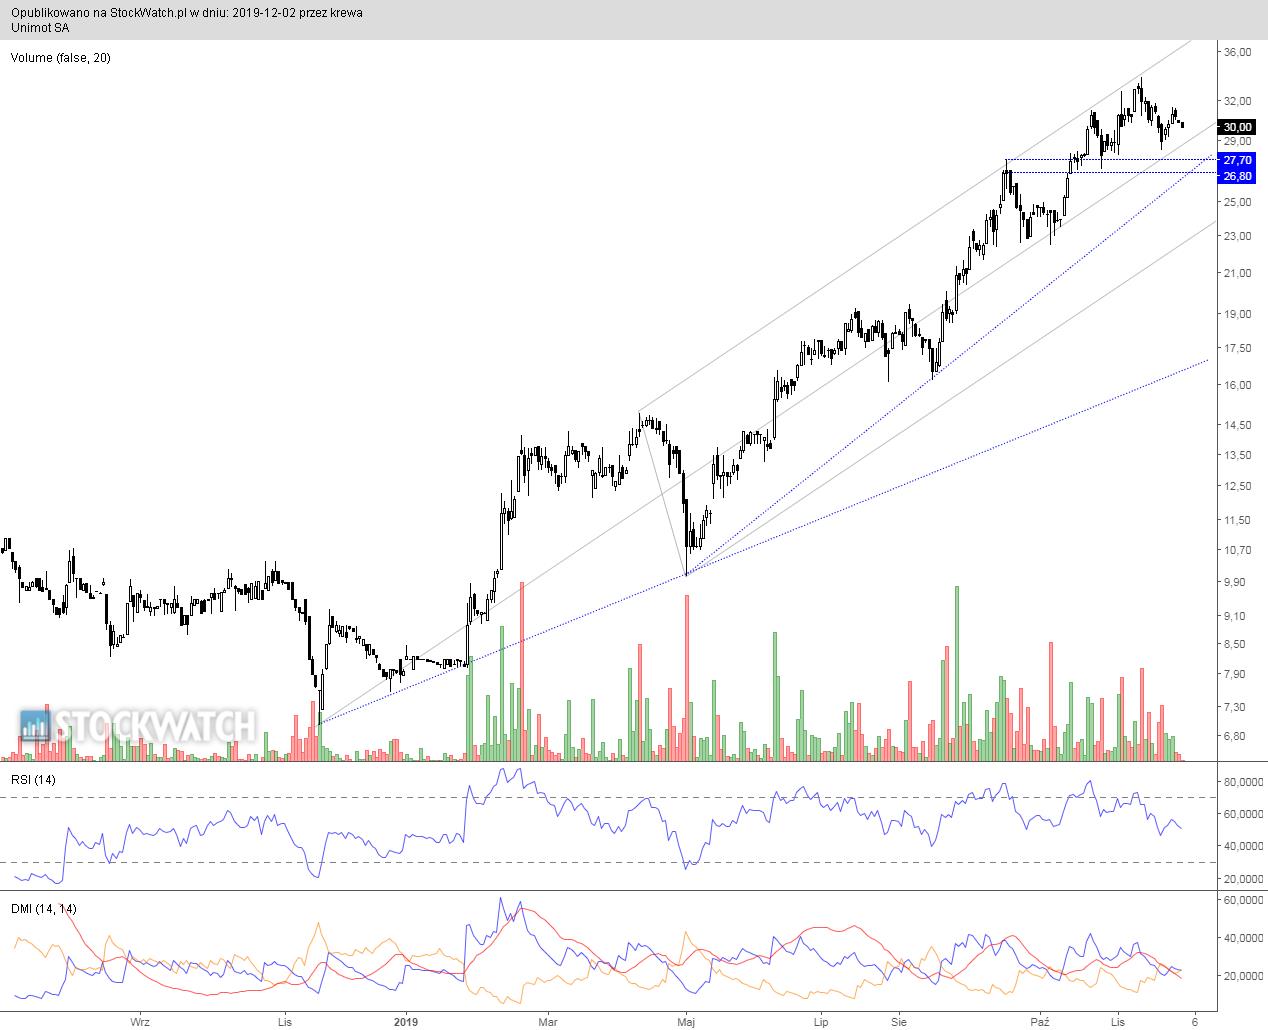Click the 'Sie' month label on time axis
1268x1030 pixels.
pyautogui.click(x=899, y=1022)
